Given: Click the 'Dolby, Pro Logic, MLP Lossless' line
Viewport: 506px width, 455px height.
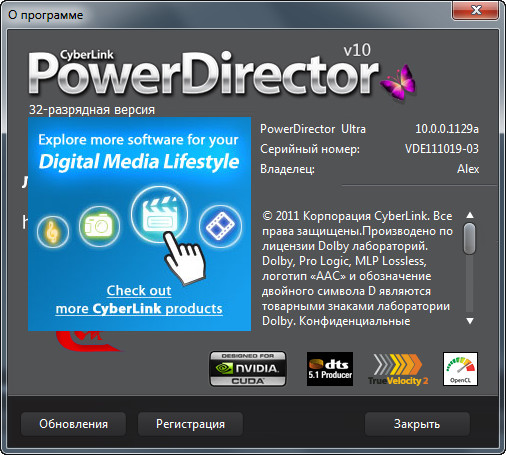Looking at the screenshot, I should 344,261.
